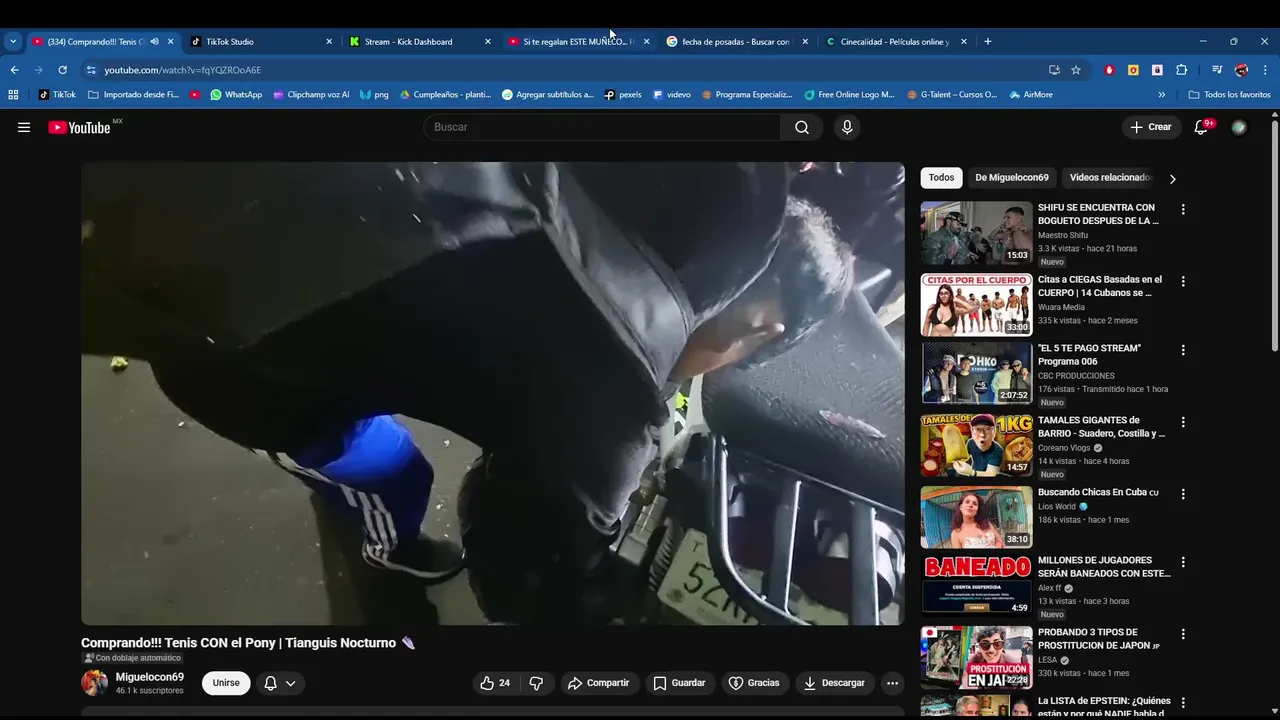Open the Google apps grid in the bookmarks bar

(13, 95)
